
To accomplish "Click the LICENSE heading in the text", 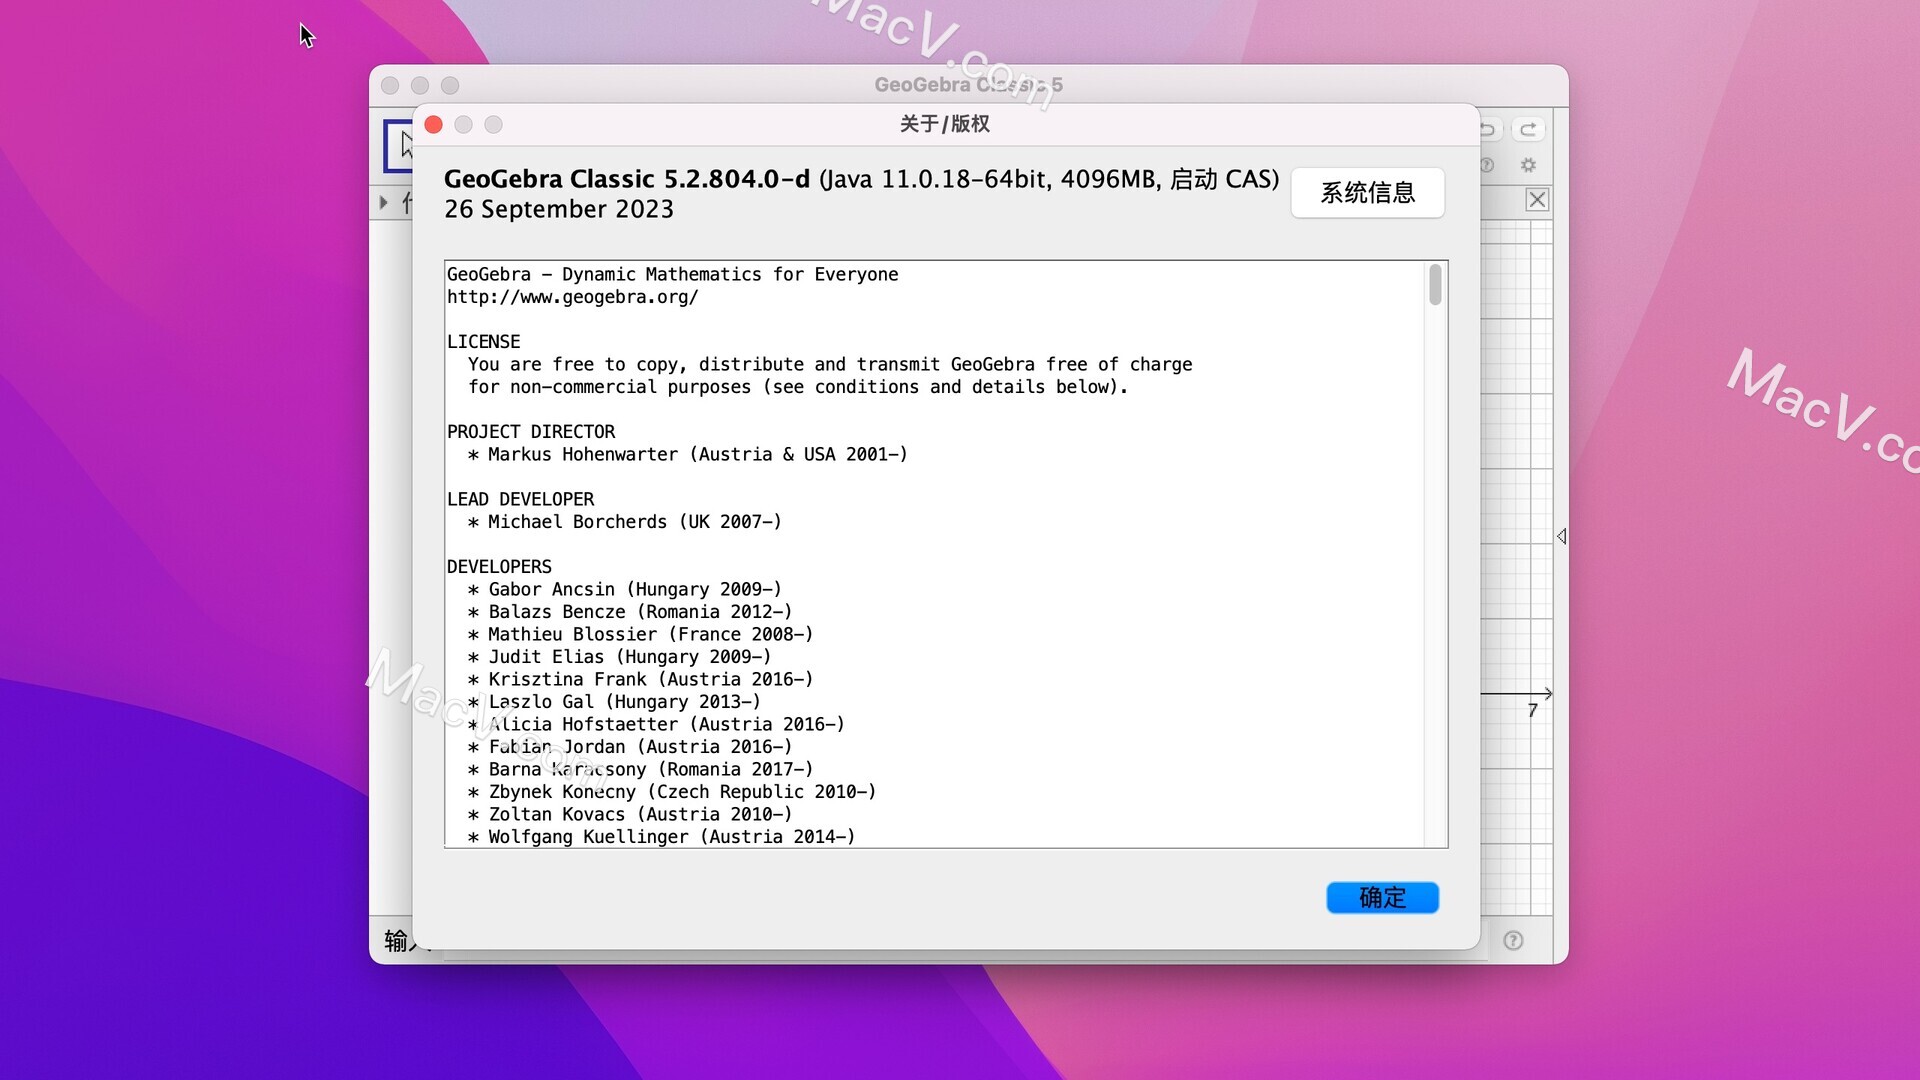I will (483, 342).
